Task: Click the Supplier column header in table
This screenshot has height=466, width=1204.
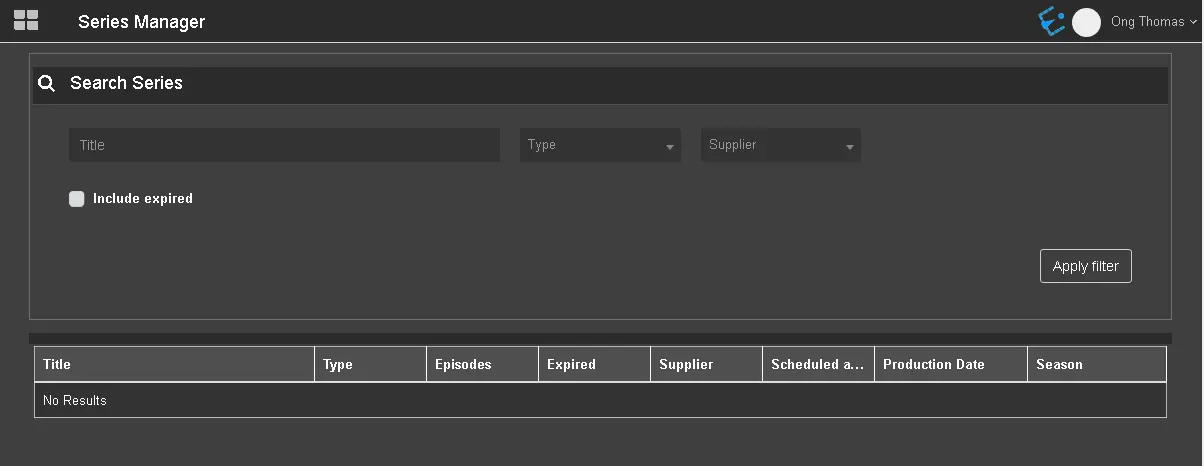Action: point(706,365)
